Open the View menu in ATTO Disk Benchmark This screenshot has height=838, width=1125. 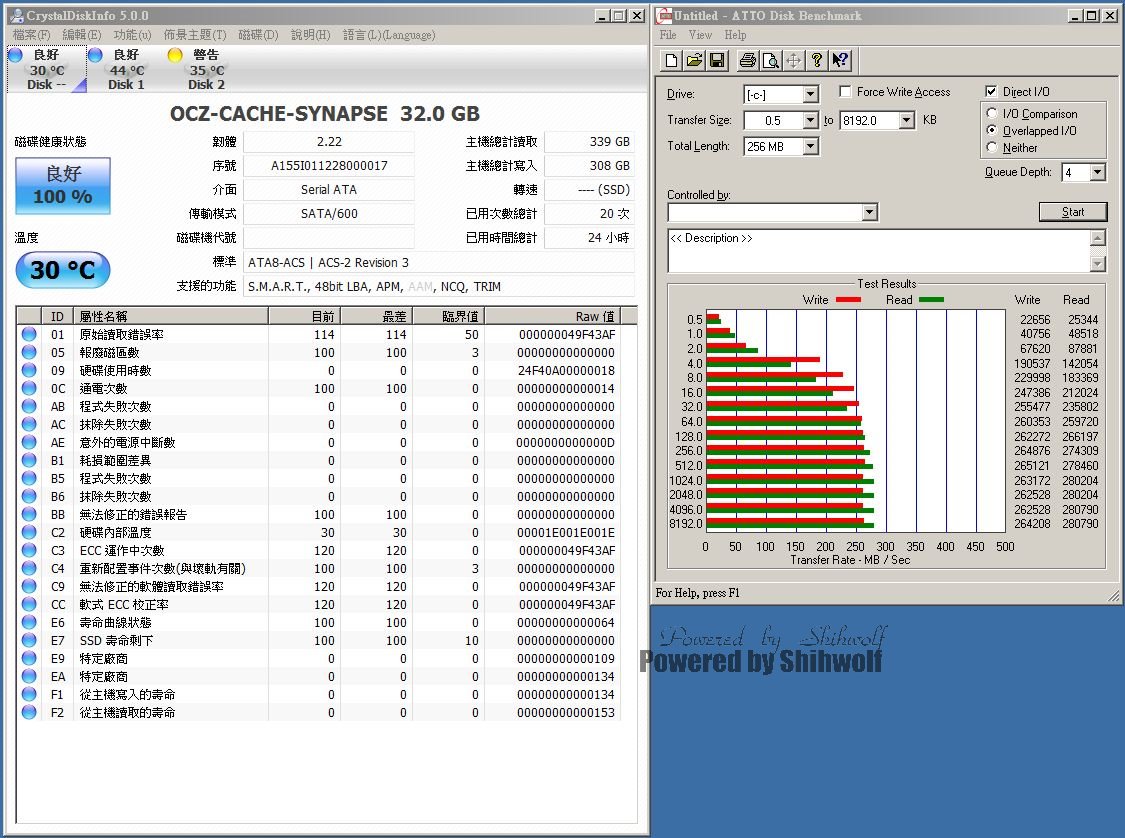700,34
